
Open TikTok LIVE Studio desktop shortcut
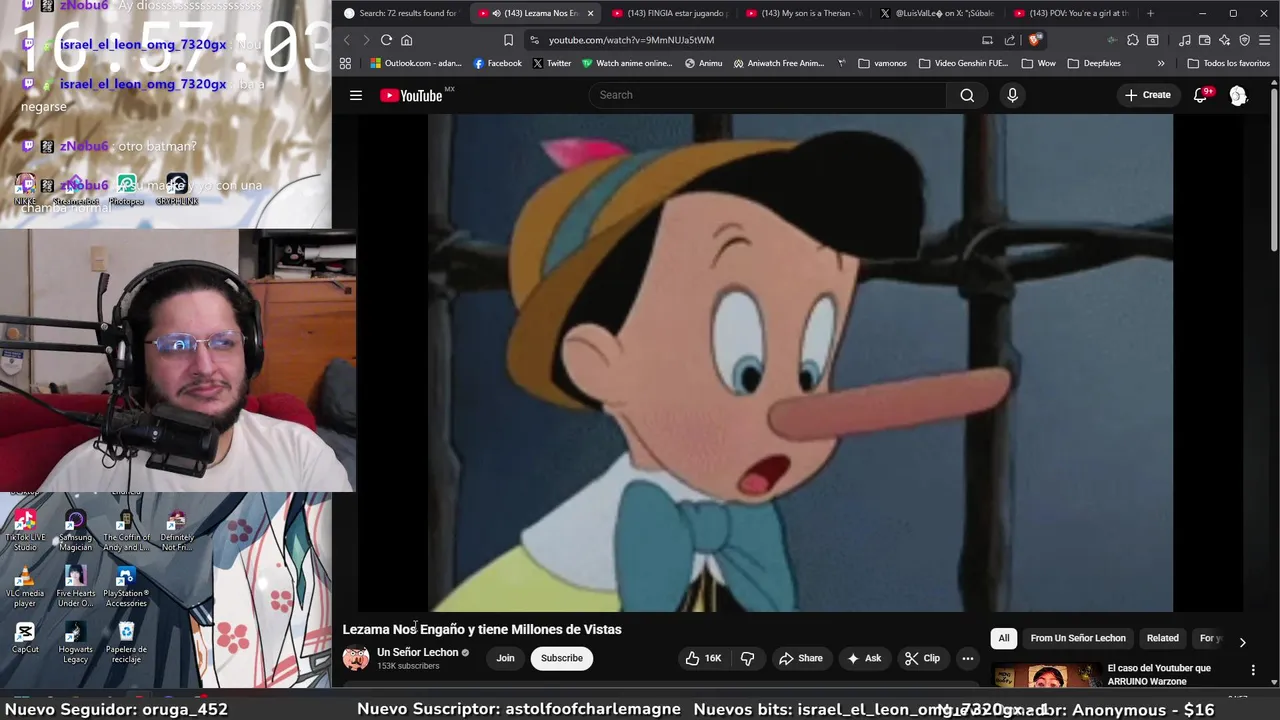(25, 531)
